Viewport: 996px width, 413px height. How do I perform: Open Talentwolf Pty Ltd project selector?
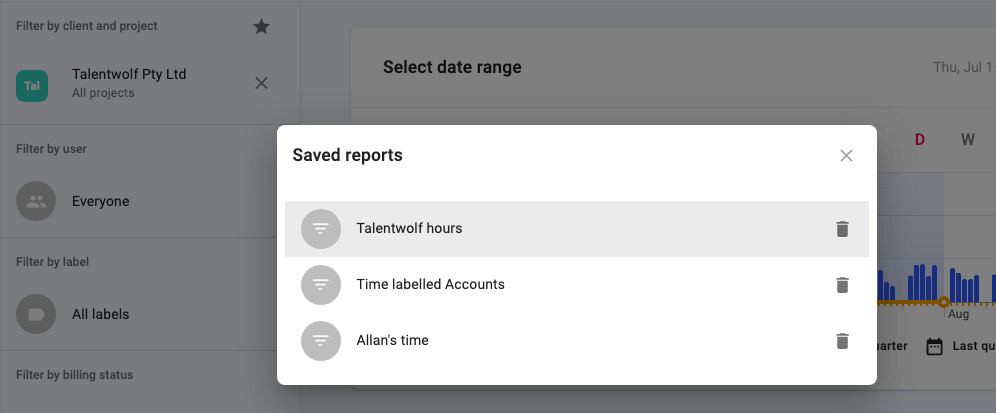(129, 83)
